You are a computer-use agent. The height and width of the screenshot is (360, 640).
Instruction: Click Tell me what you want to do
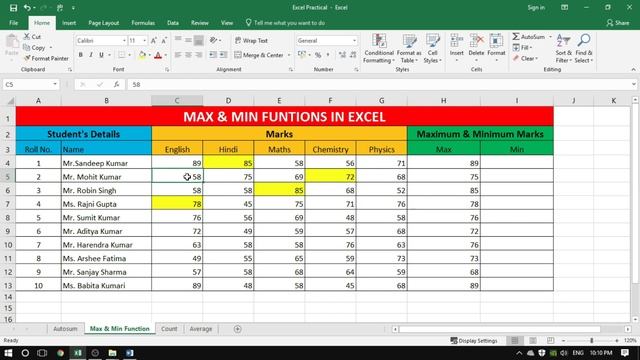(x=285, y=23)
